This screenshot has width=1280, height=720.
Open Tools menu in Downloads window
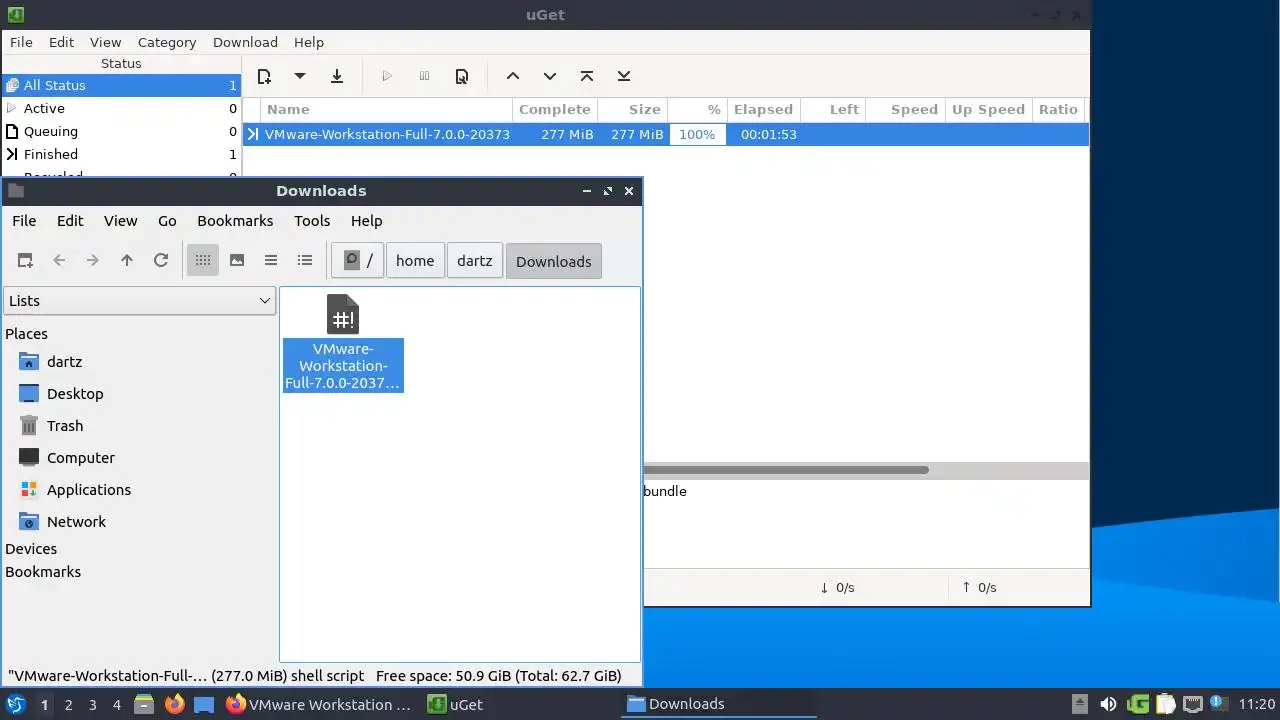[x=312, y=220]
